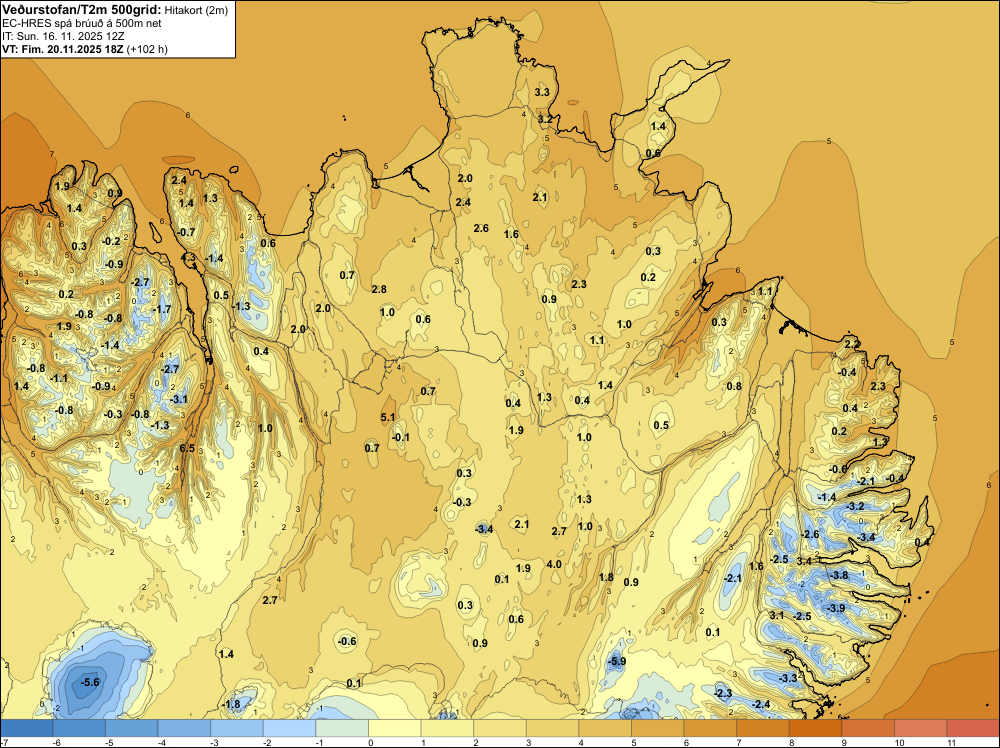Click the '(+102 h)' forecast offset
Screen dimensions: 1000x748
(x=147, y=49)
